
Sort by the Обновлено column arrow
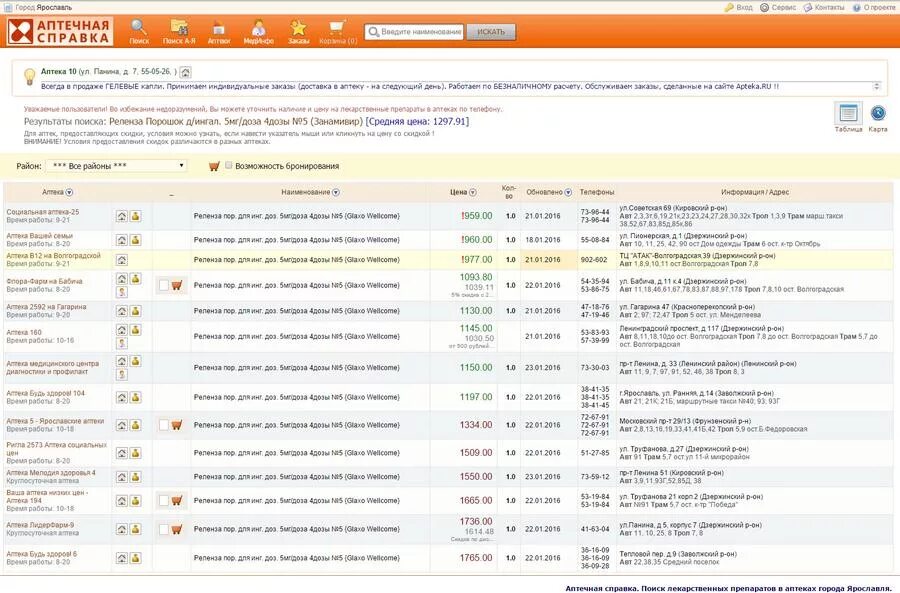[x=568, y=192]
